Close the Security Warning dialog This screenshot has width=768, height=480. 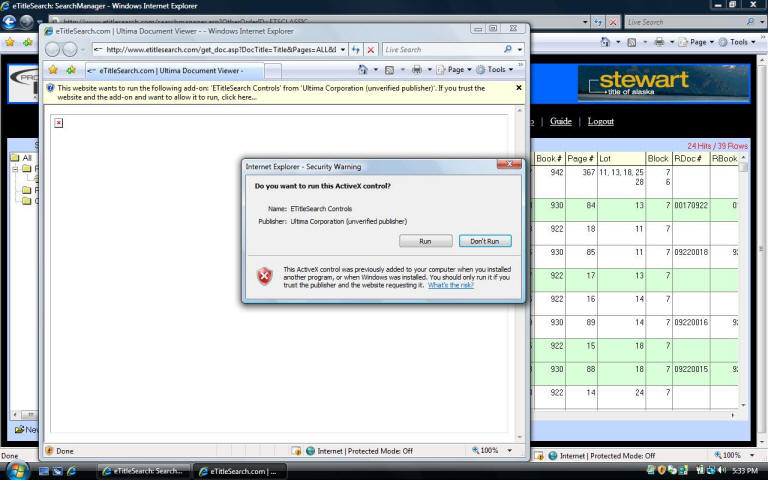coord(509,164)
